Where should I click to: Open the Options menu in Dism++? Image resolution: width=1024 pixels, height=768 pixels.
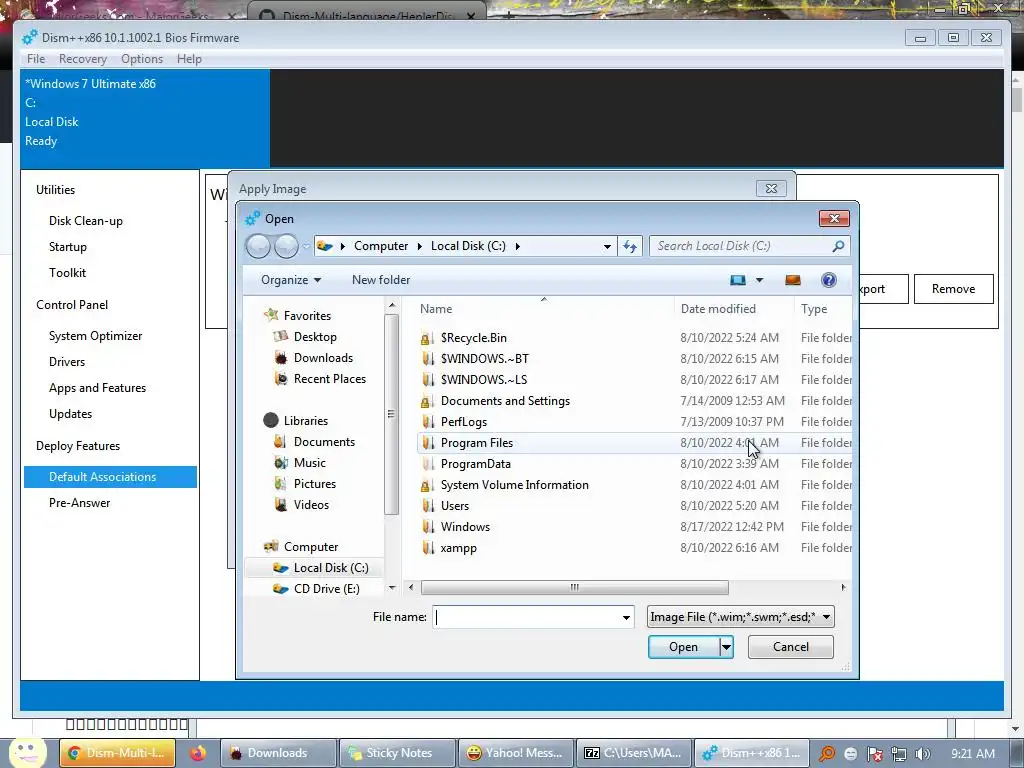(142, 59)
